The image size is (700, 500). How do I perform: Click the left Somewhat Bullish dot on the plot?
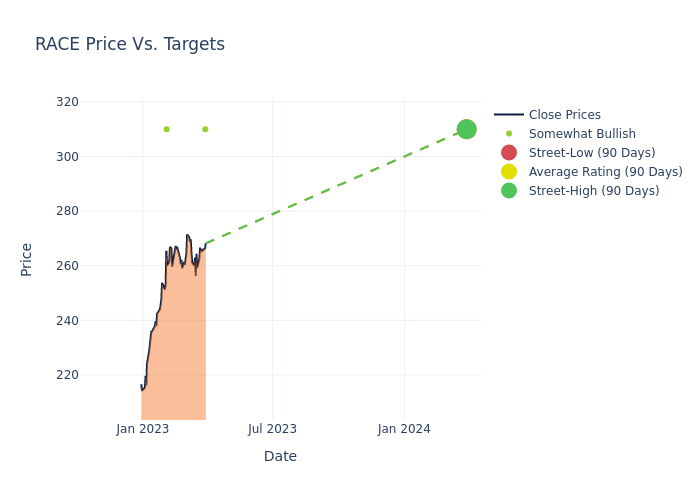[x=166, y=129]
